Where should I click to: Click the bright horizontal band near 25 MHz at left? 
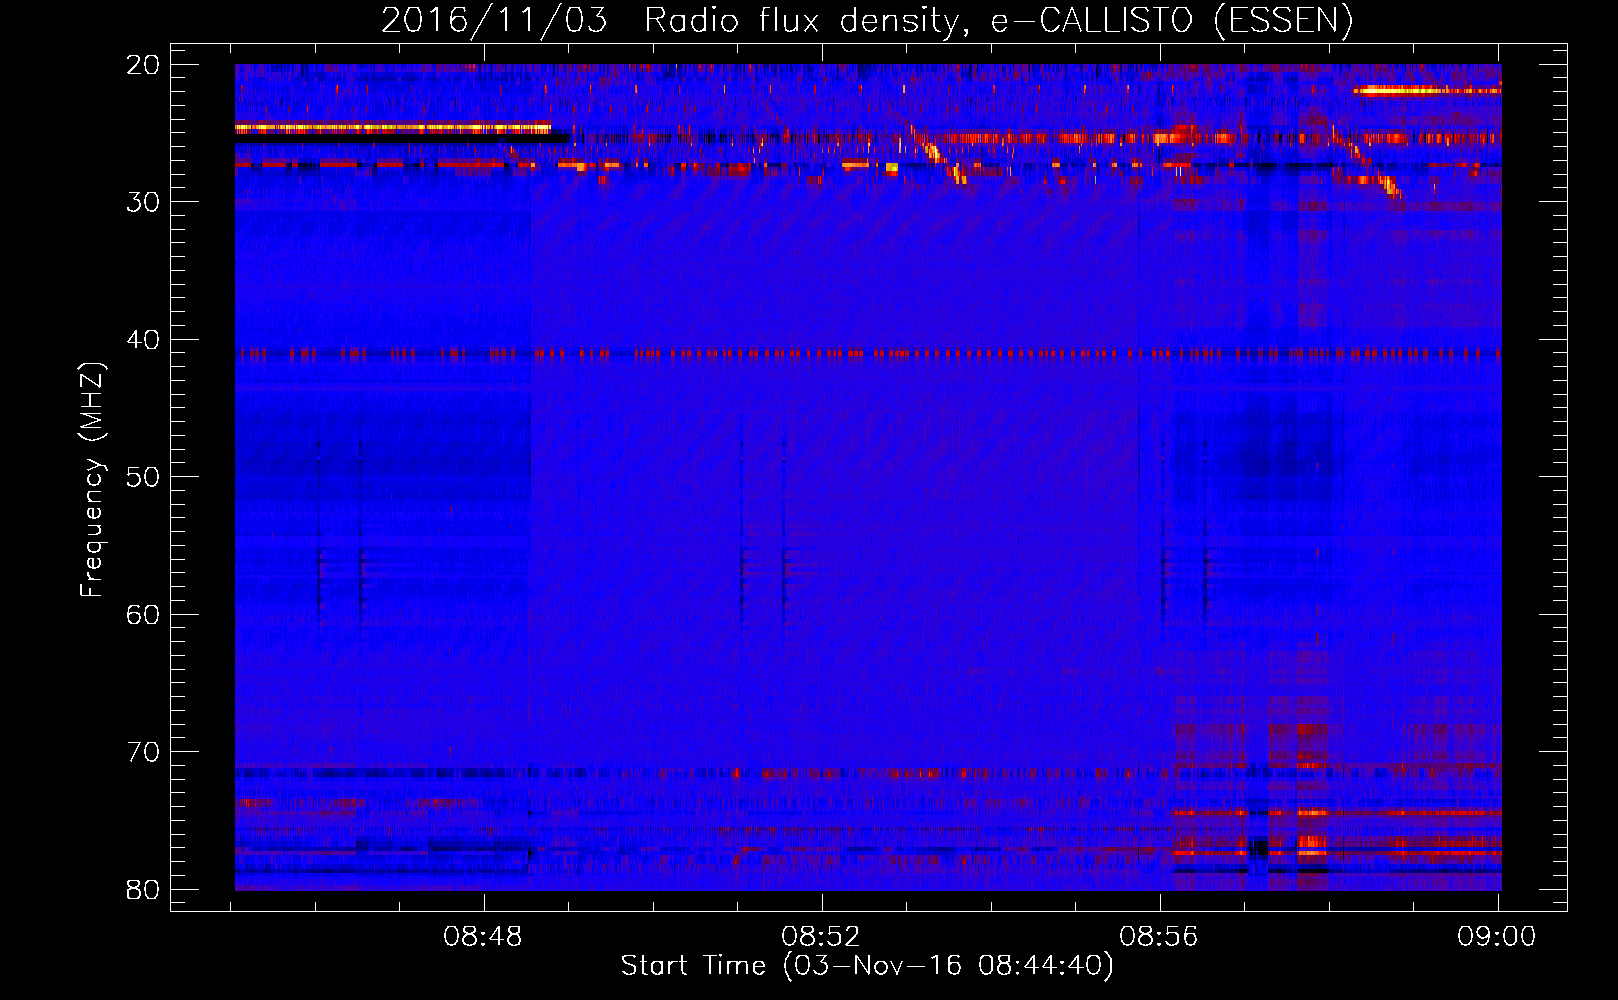coord(392,128)
